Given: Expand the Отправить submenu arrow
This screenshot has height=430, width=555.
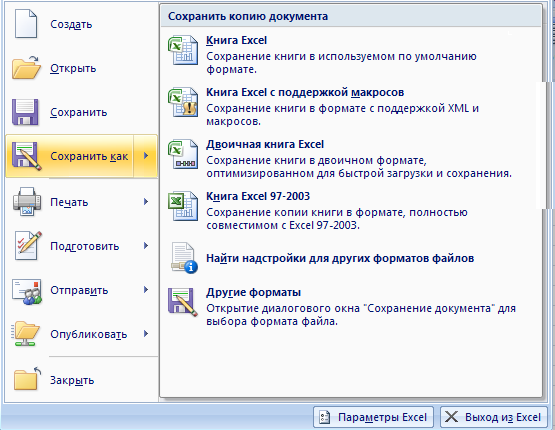Looking at the screenshot, I should [146, 290].
